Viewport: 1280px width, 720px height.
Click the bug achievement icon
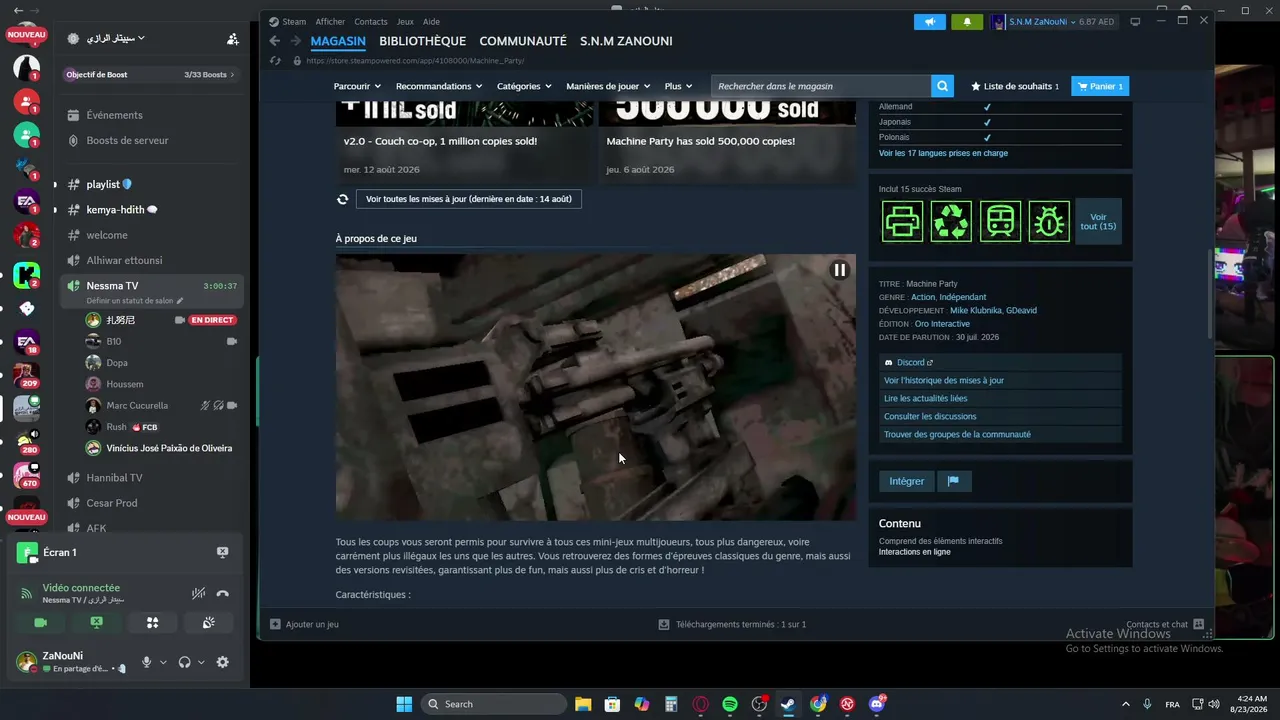pyautogui.click(x=1049, y=221)
